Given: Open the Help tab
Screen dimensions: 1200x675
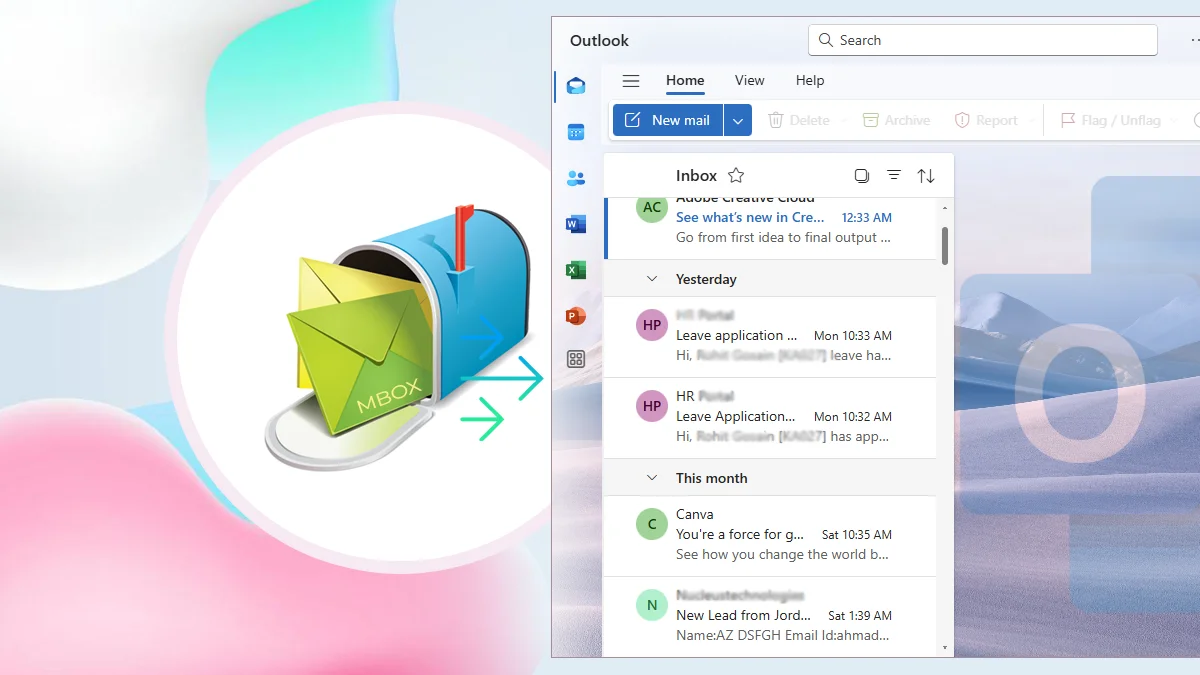Looking at the screenshot, I should click(810, 81).
